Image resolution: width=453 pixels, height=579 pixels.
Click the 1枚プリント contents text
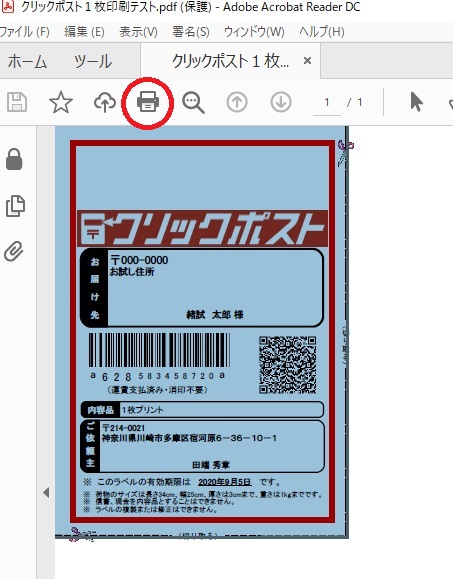click(x=143, y=410)
